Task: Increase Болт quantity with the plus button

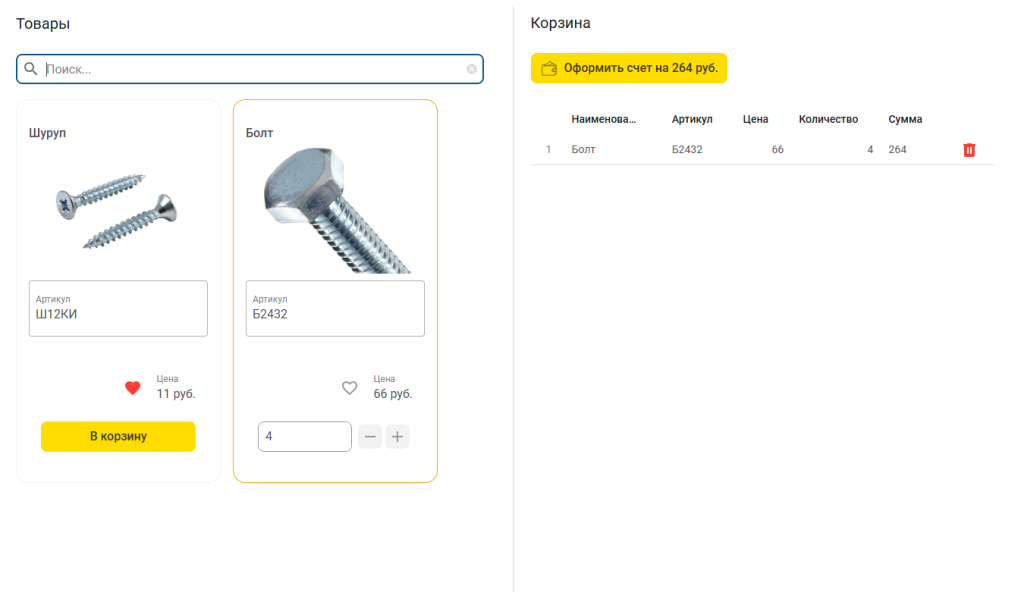Action: 397,436
